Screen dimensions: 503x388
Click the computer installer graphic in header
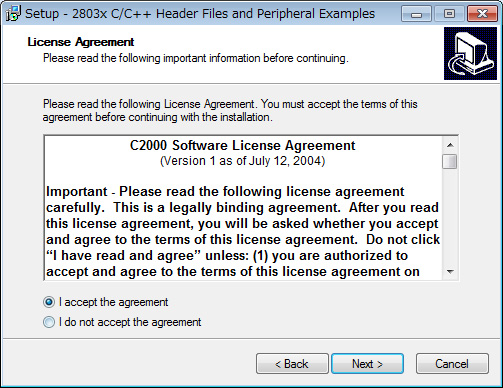(x=470, y=54)
